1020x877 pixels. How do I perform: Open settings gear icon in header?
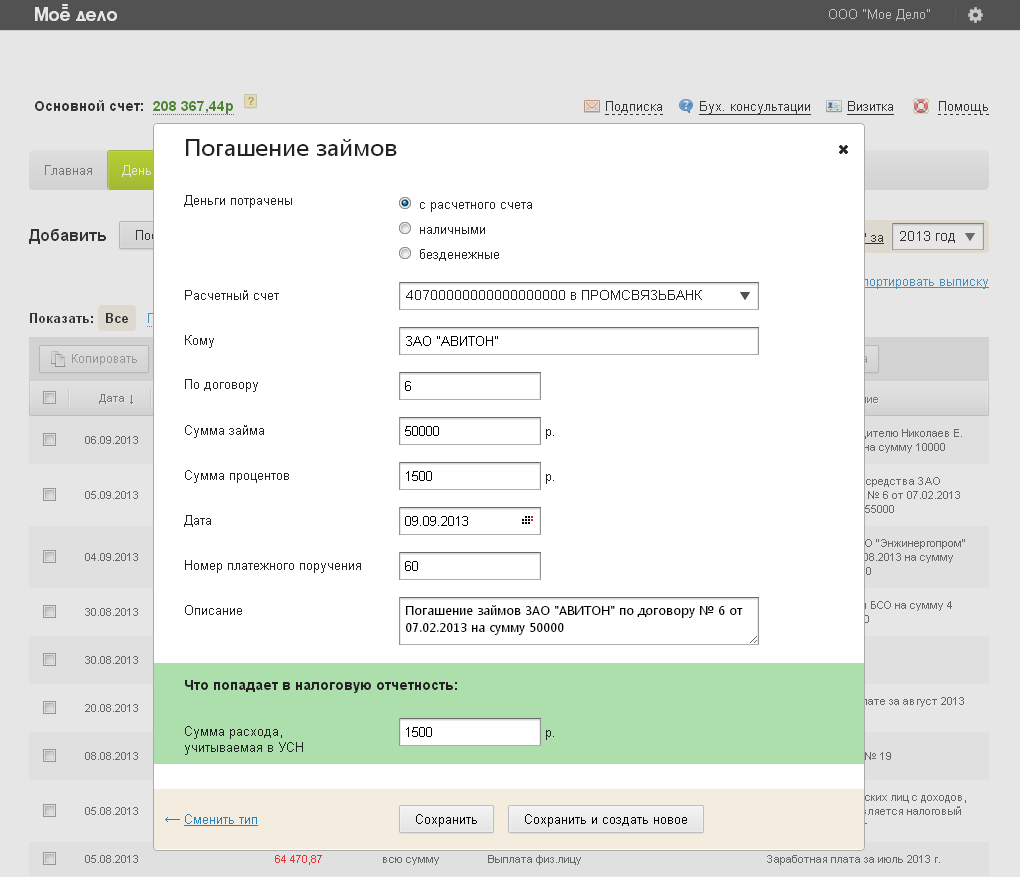pos(975,15)
